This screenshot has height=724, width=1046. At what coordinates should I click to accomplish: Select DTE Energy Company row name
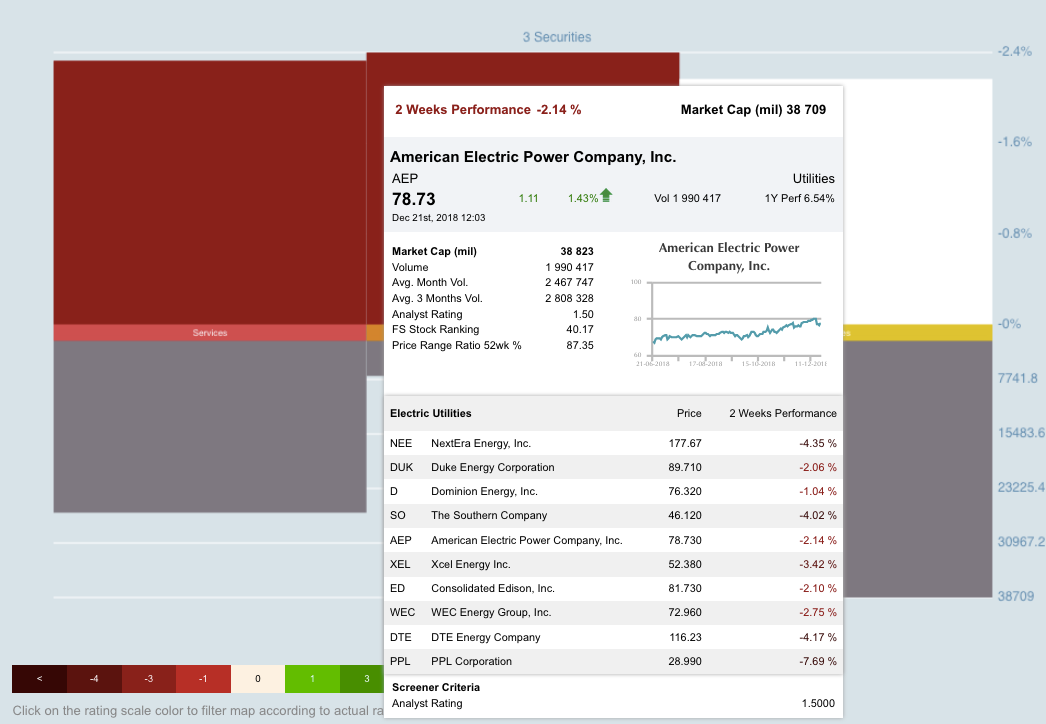point(486,637)
